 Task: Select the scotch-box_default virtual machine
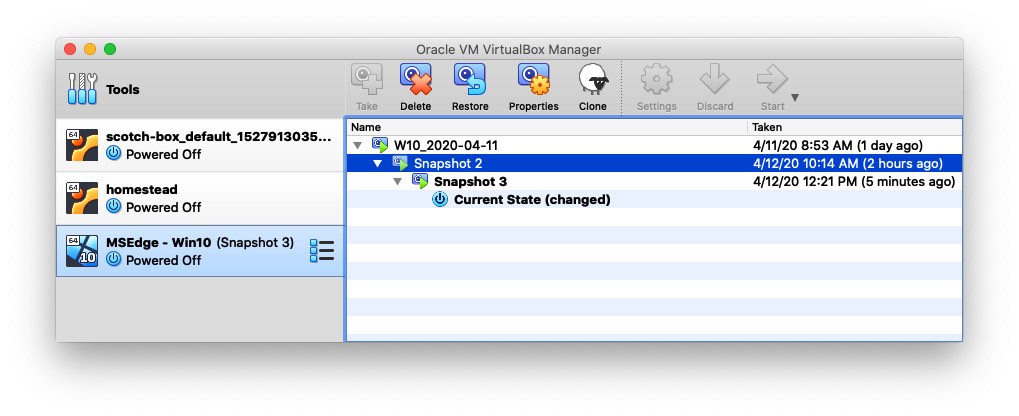click(x=200, y=145)
